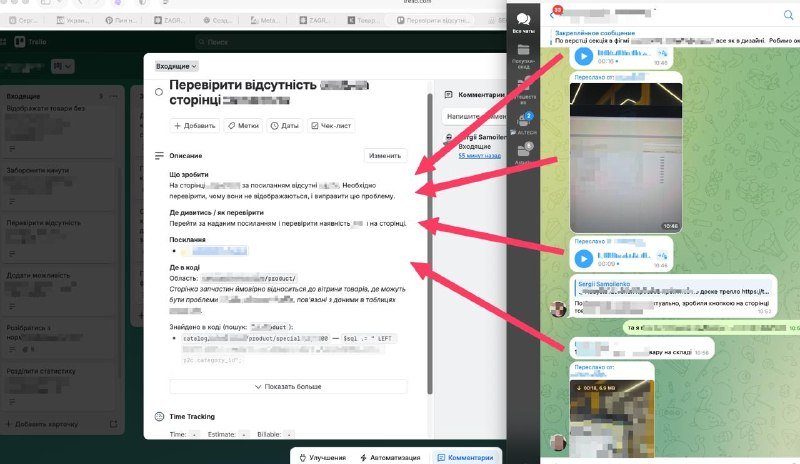Open Все чаты in Telegram sidebar

click(523, 23)
